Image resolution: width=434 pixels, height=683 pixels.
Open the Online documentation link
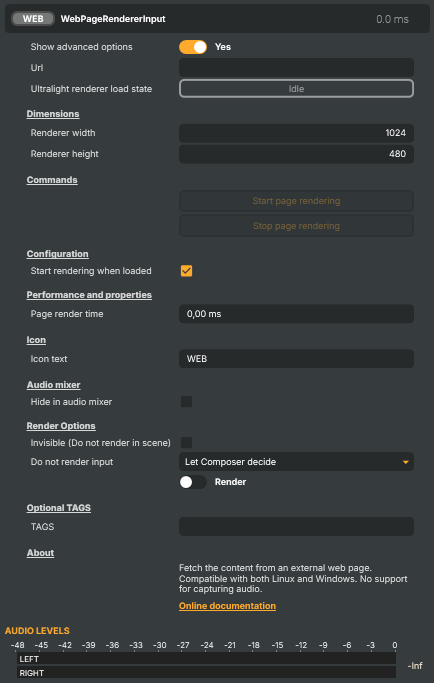[x=227, y=606]
